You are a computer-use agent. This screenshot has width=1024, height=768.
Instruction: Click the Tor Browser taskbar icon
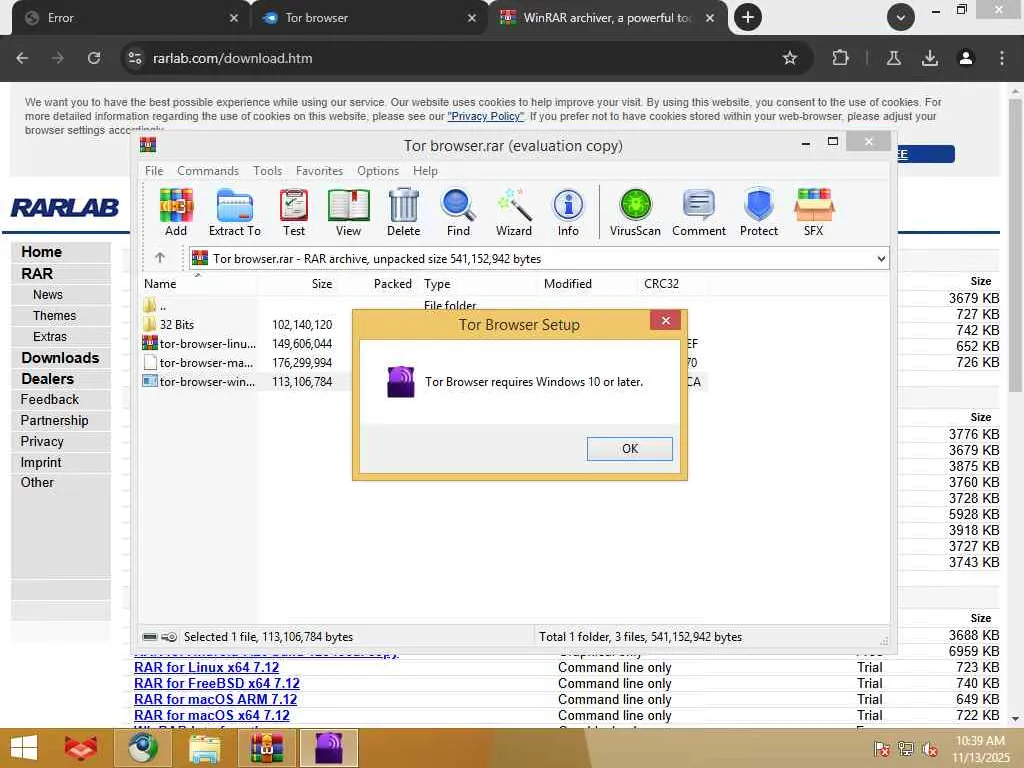[328, 748]
